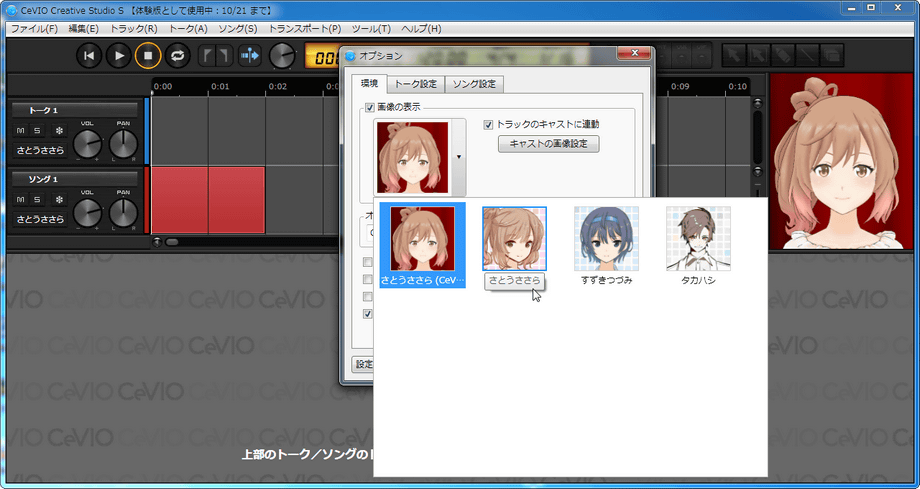Screen dimensions: 920x489
Task: Click the 設定 button at the dialog bottom
Action: pos(363,364)
